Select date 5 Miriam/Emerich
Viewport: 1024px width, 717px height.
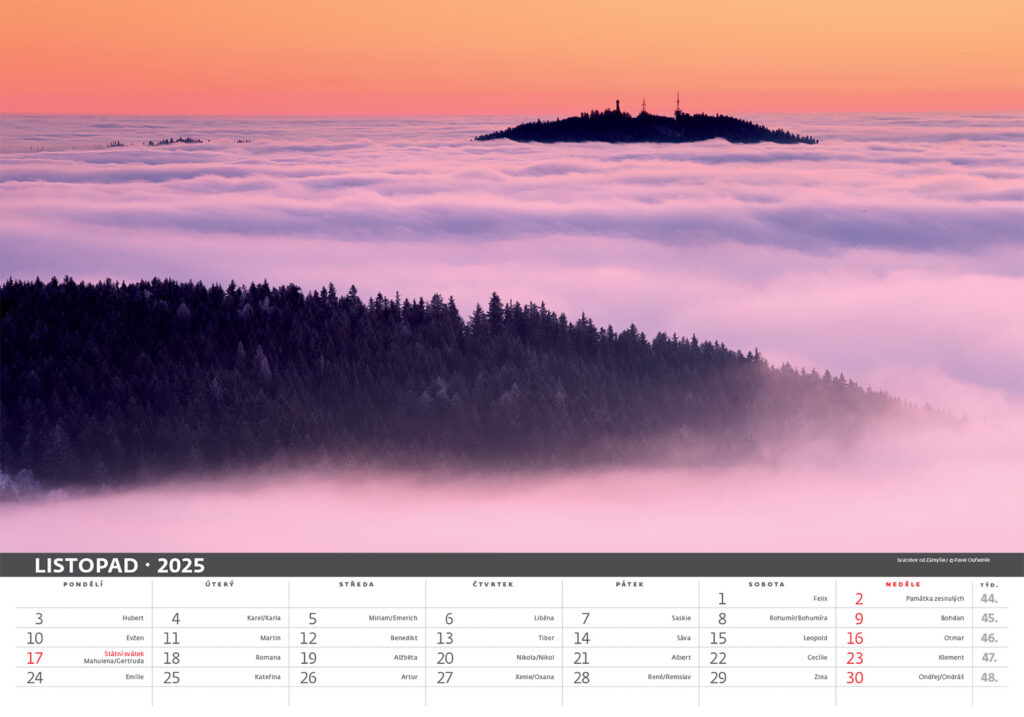312,619
